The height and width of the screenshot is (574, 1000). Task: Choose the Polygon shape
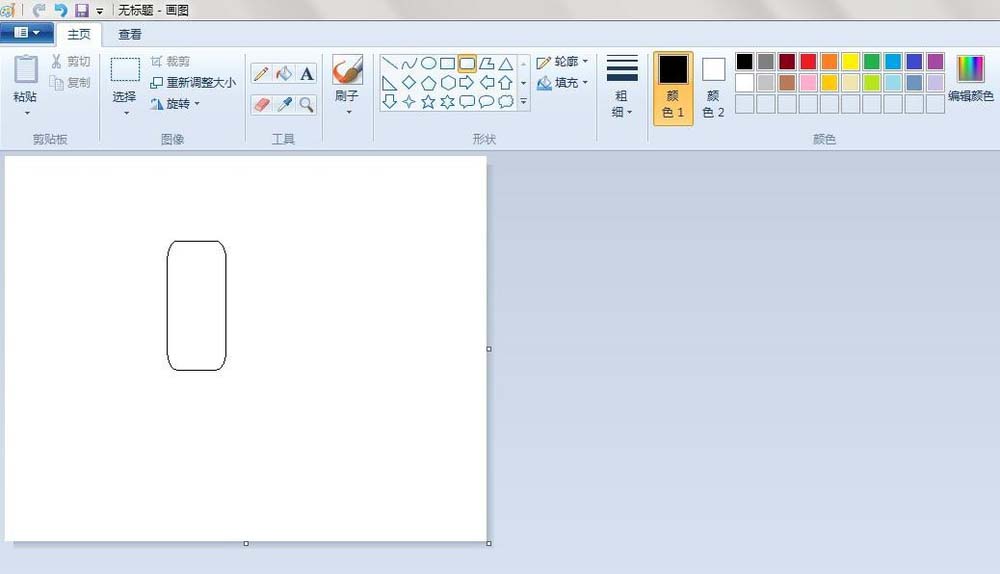coord(487,63)
